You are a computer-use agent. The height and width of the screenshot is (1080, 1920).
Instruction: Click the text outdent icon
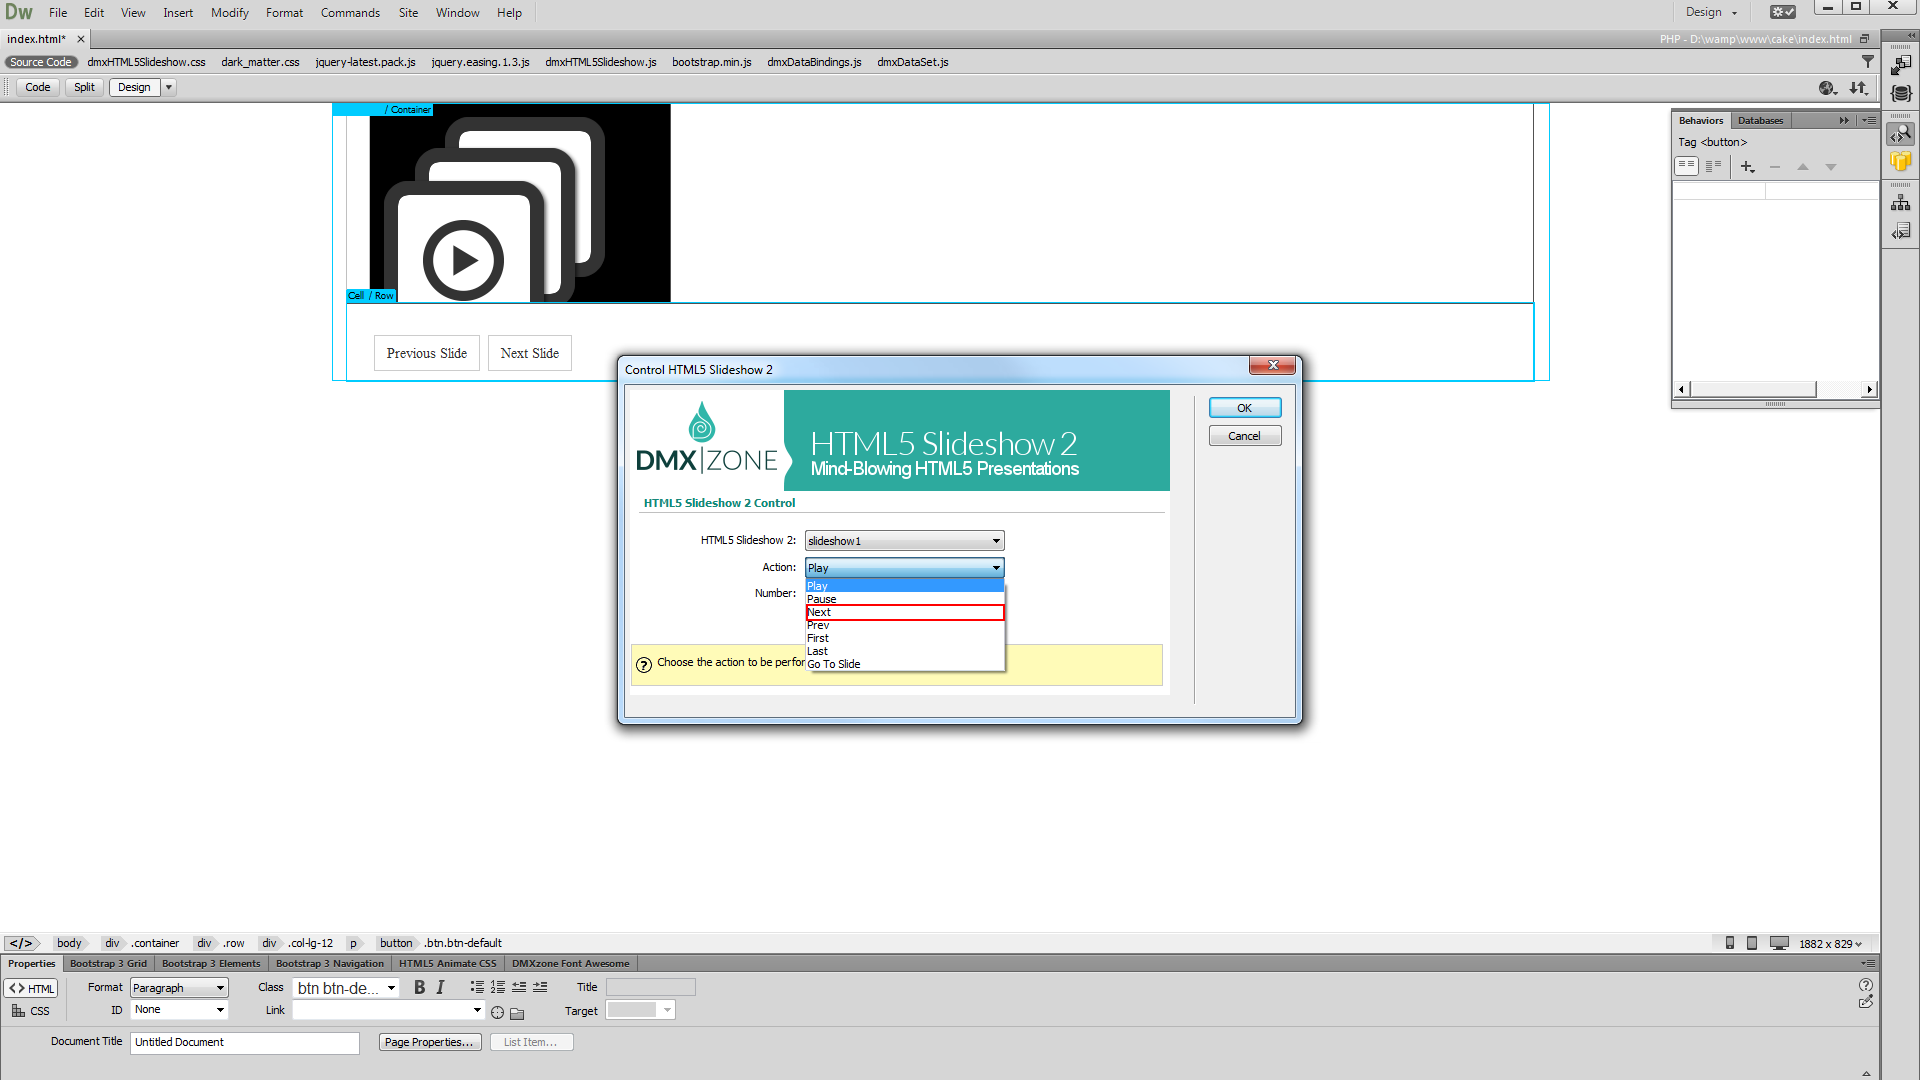click(519, 987)
